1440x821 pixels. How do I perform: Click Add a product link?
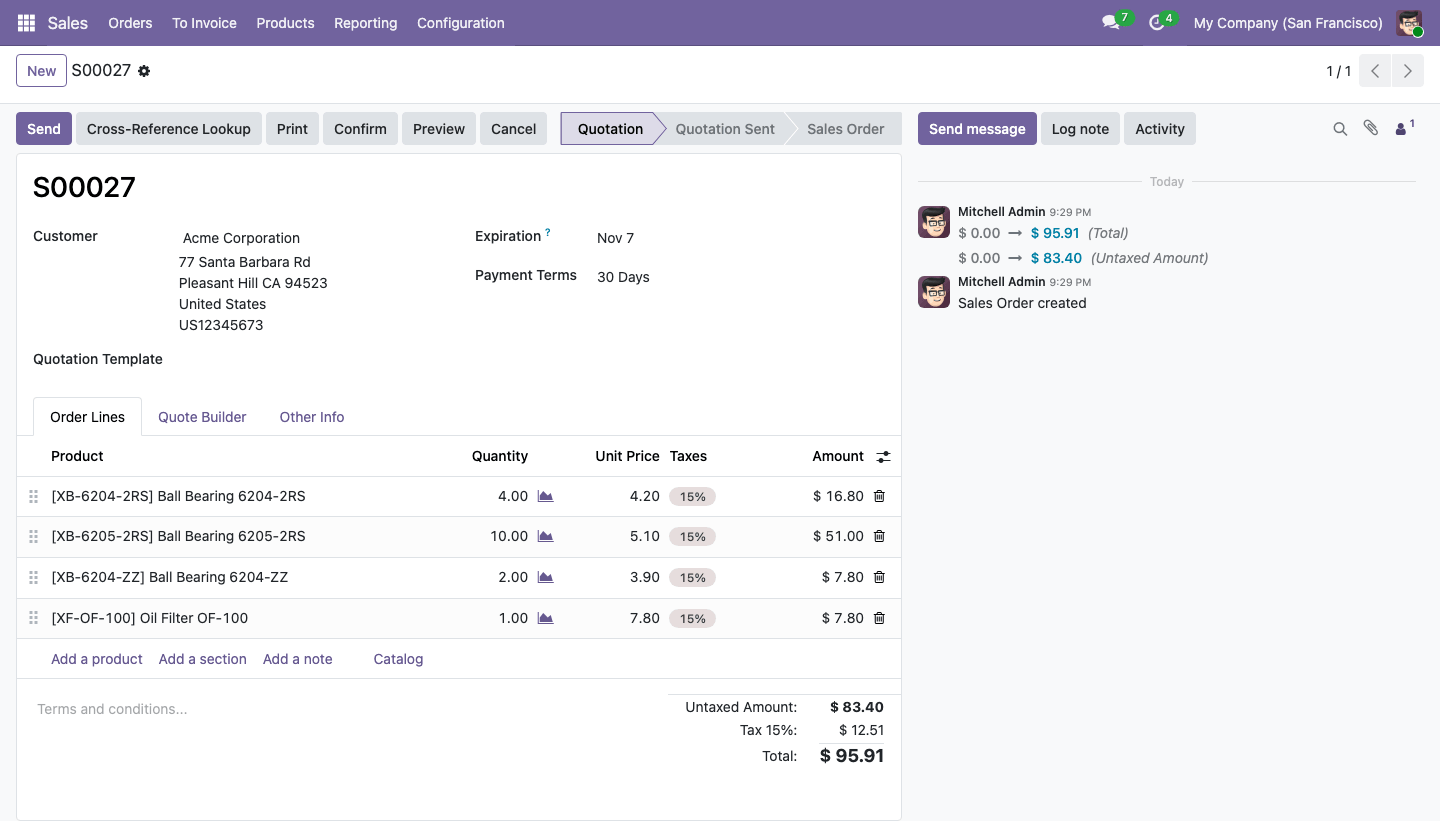(x=97, y=659)
